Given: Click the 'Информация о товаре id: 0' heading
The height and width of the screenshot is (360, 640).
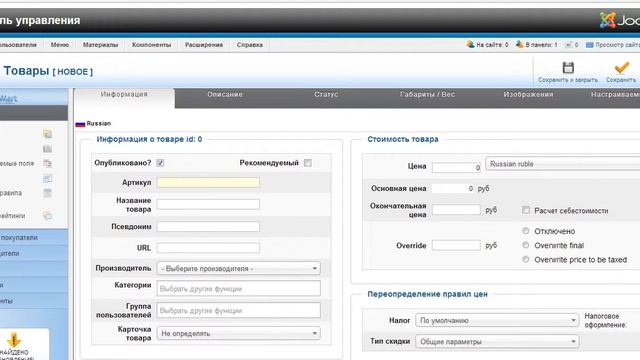Looking at the screenshot, I should (x=149, y=139).
